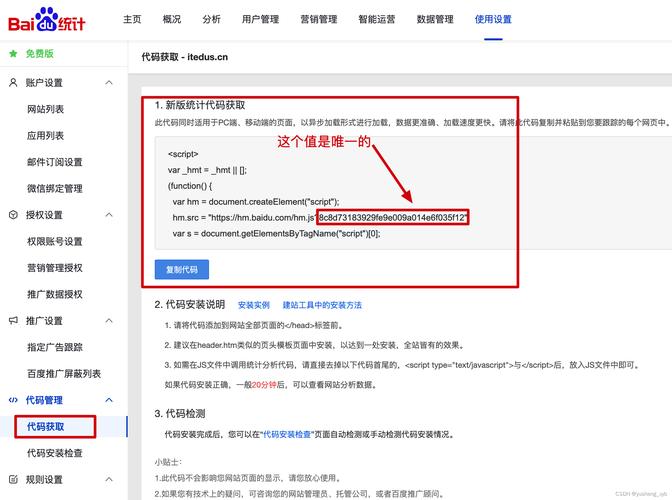Viewport: 672px width, 500px height.
Task: Open the 用户管理 top menu
Action: pos(260,19)
